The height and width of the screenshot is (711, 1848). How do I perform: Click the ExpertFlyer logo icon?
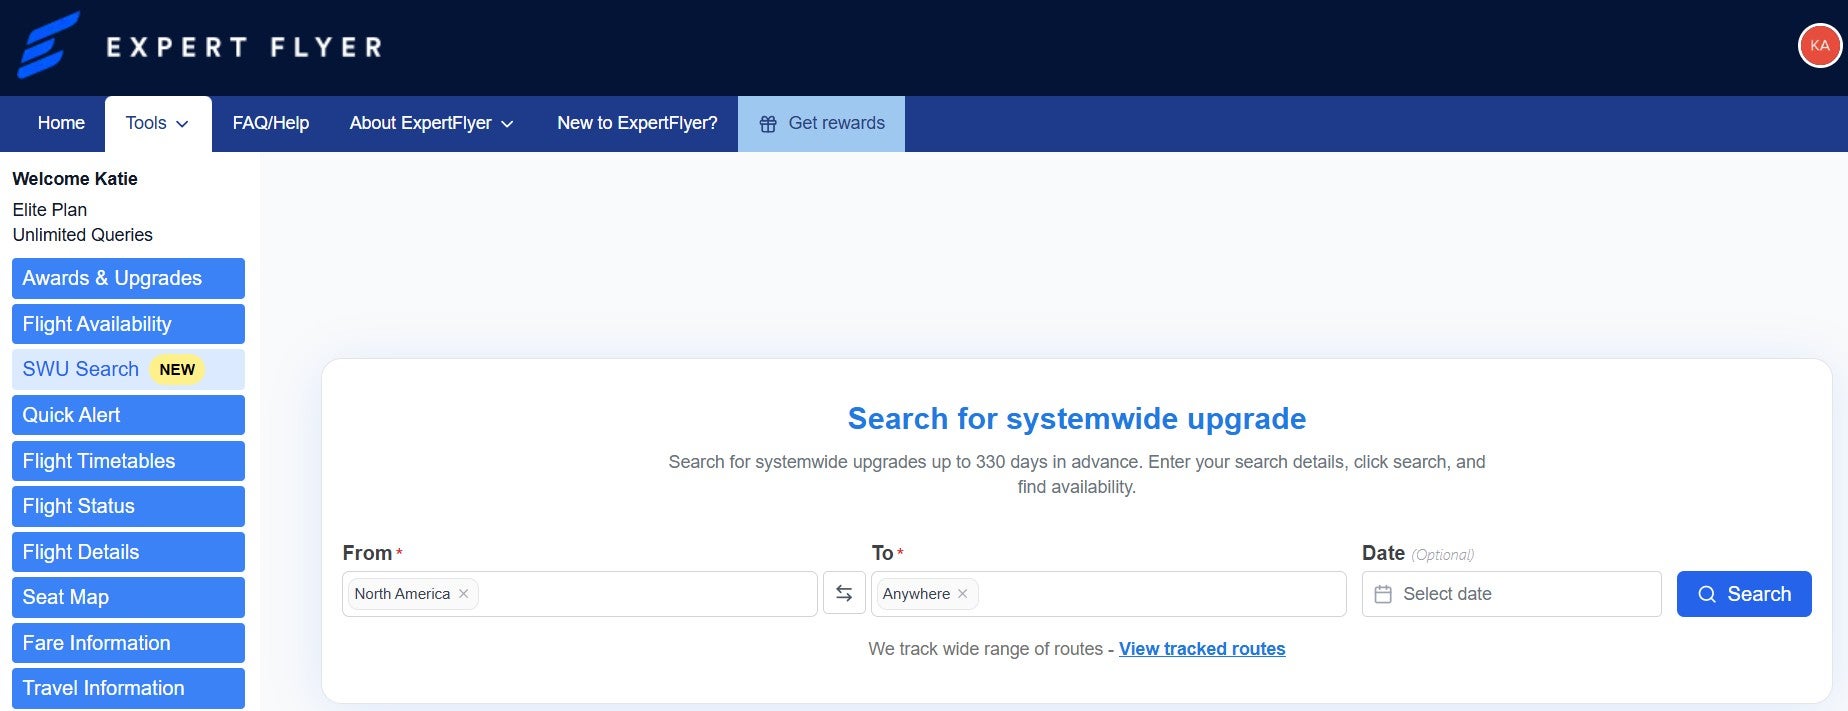point(48,46)
